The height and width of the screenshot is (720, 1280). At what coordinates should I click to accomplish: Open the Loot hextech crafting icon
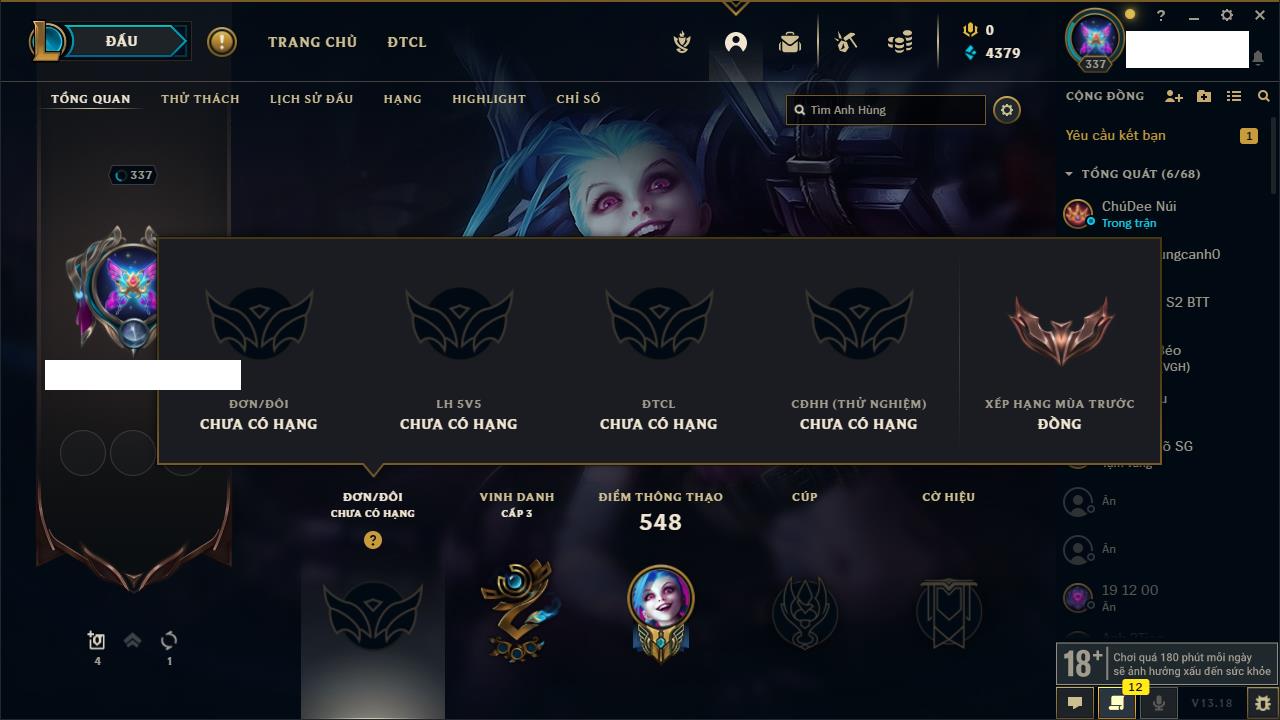(846, 42)
